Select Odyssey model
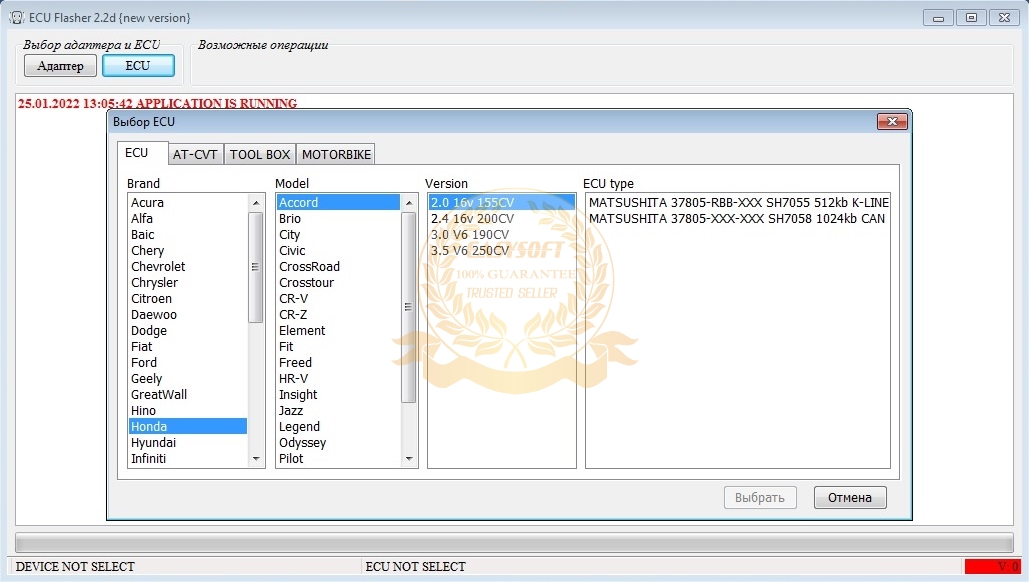 coord(338,442)
